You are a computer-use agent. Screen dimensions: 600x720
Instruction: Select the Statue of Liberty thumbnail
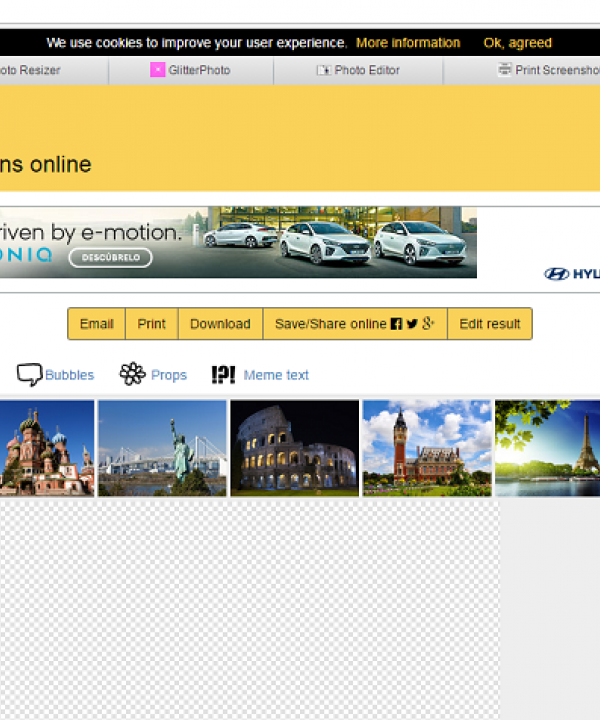pyautogui.click(x=162, y=448)
